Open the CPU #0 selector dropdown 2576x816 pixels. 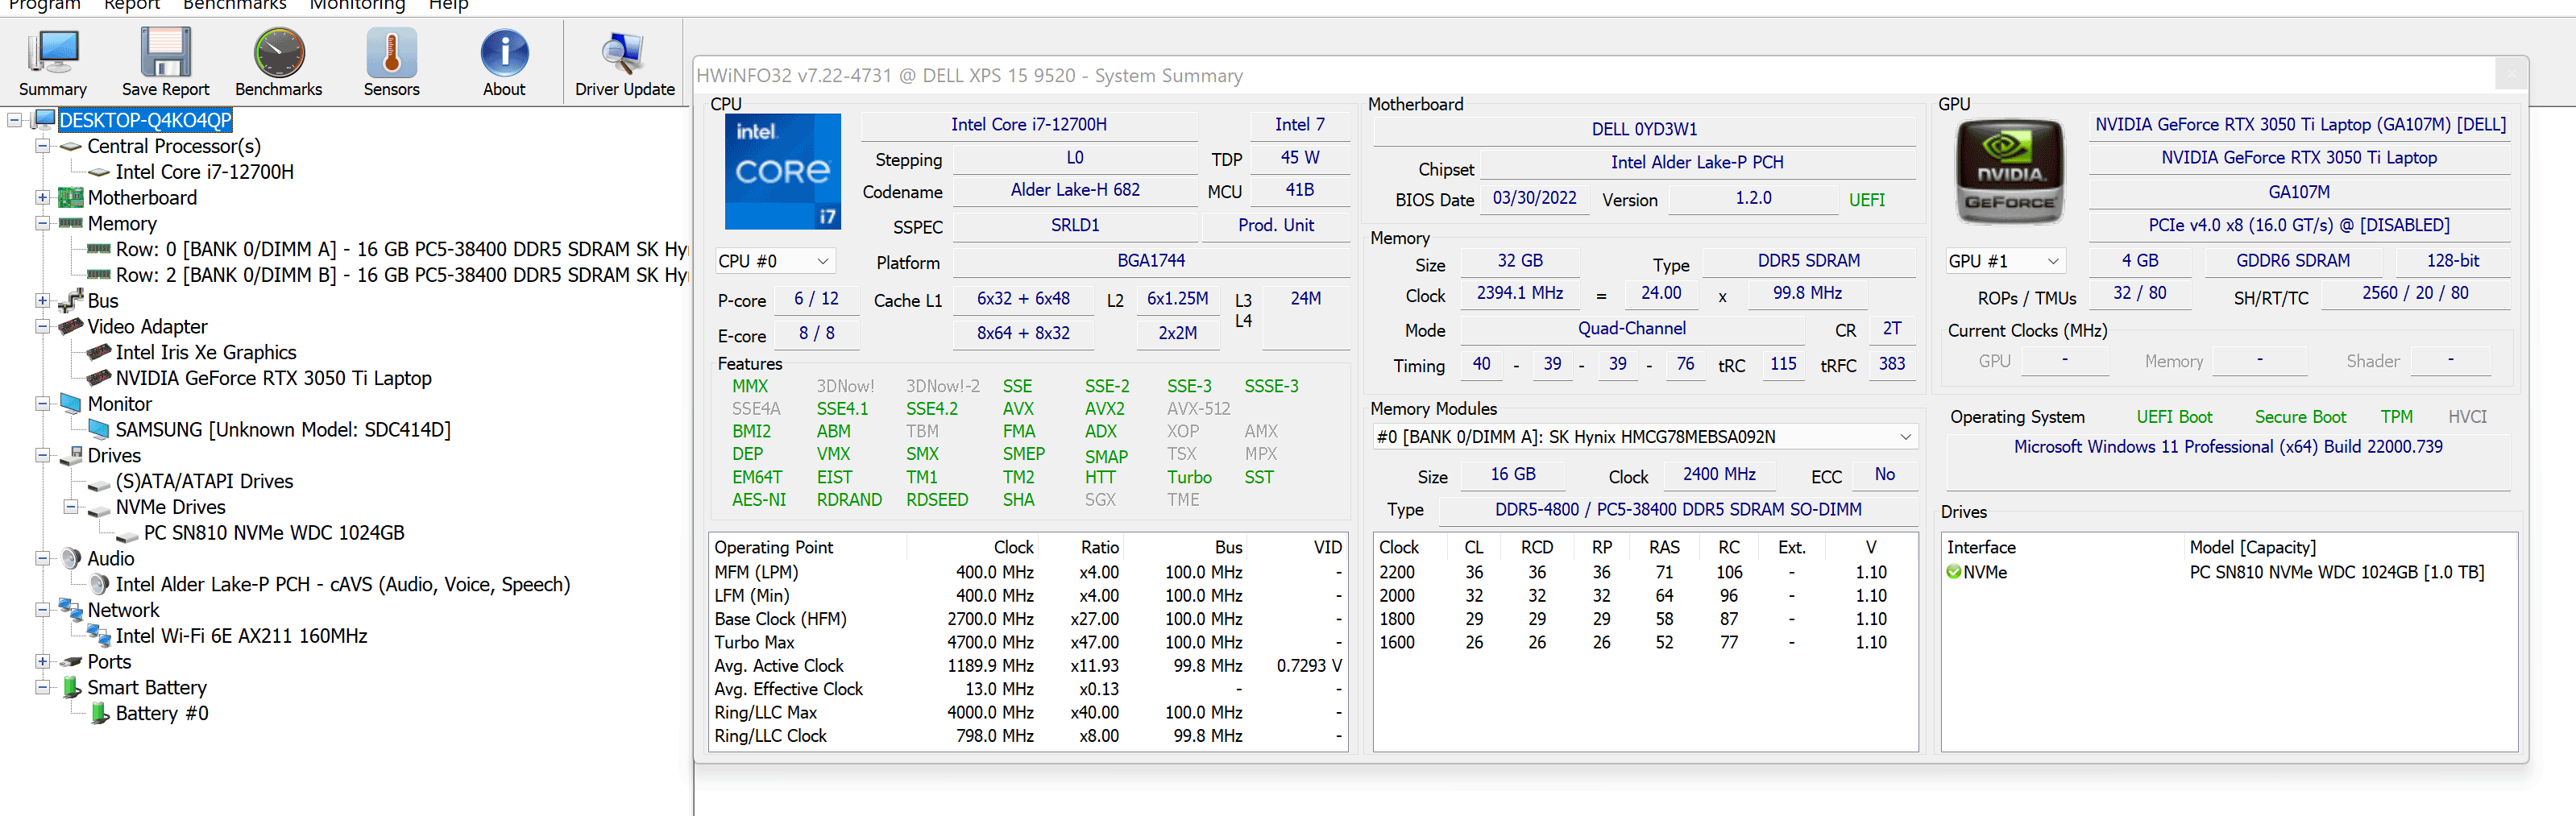click(775, 261)
